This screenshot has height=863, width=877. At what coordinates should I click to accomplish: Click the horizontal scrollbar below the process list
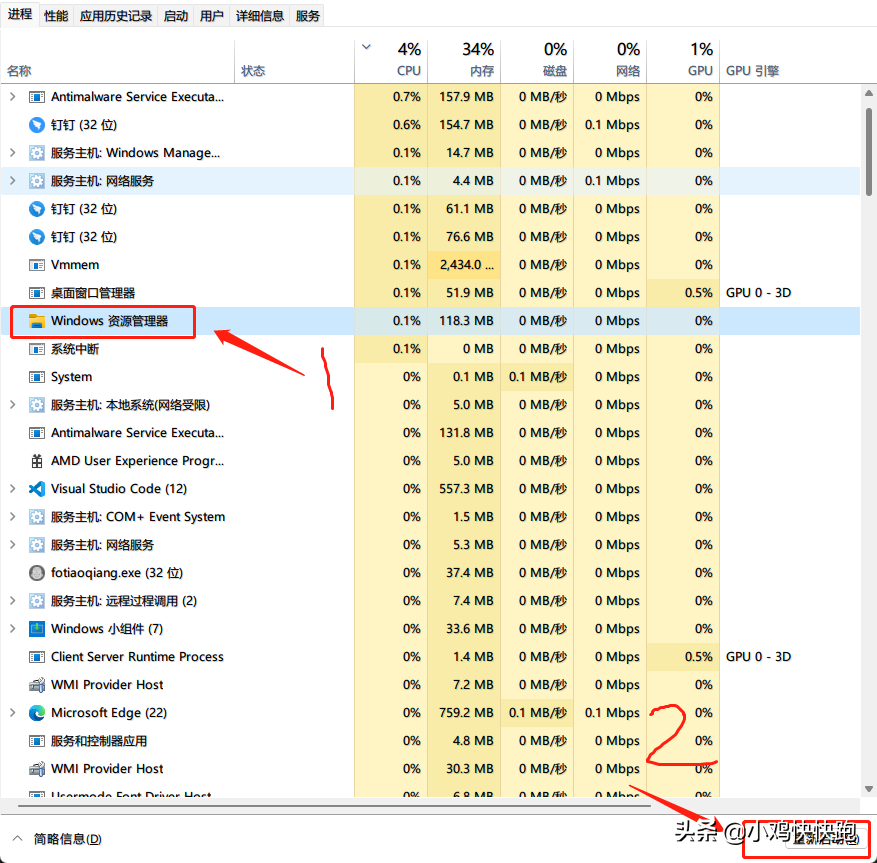coord(334,806)
